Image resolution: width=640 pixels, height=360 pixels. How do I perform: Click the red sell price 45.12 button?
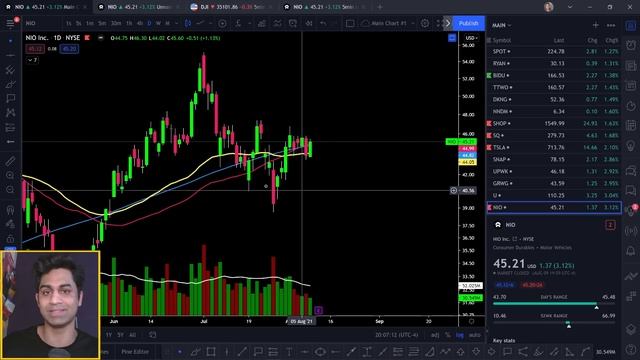click(x=35, y=49)
